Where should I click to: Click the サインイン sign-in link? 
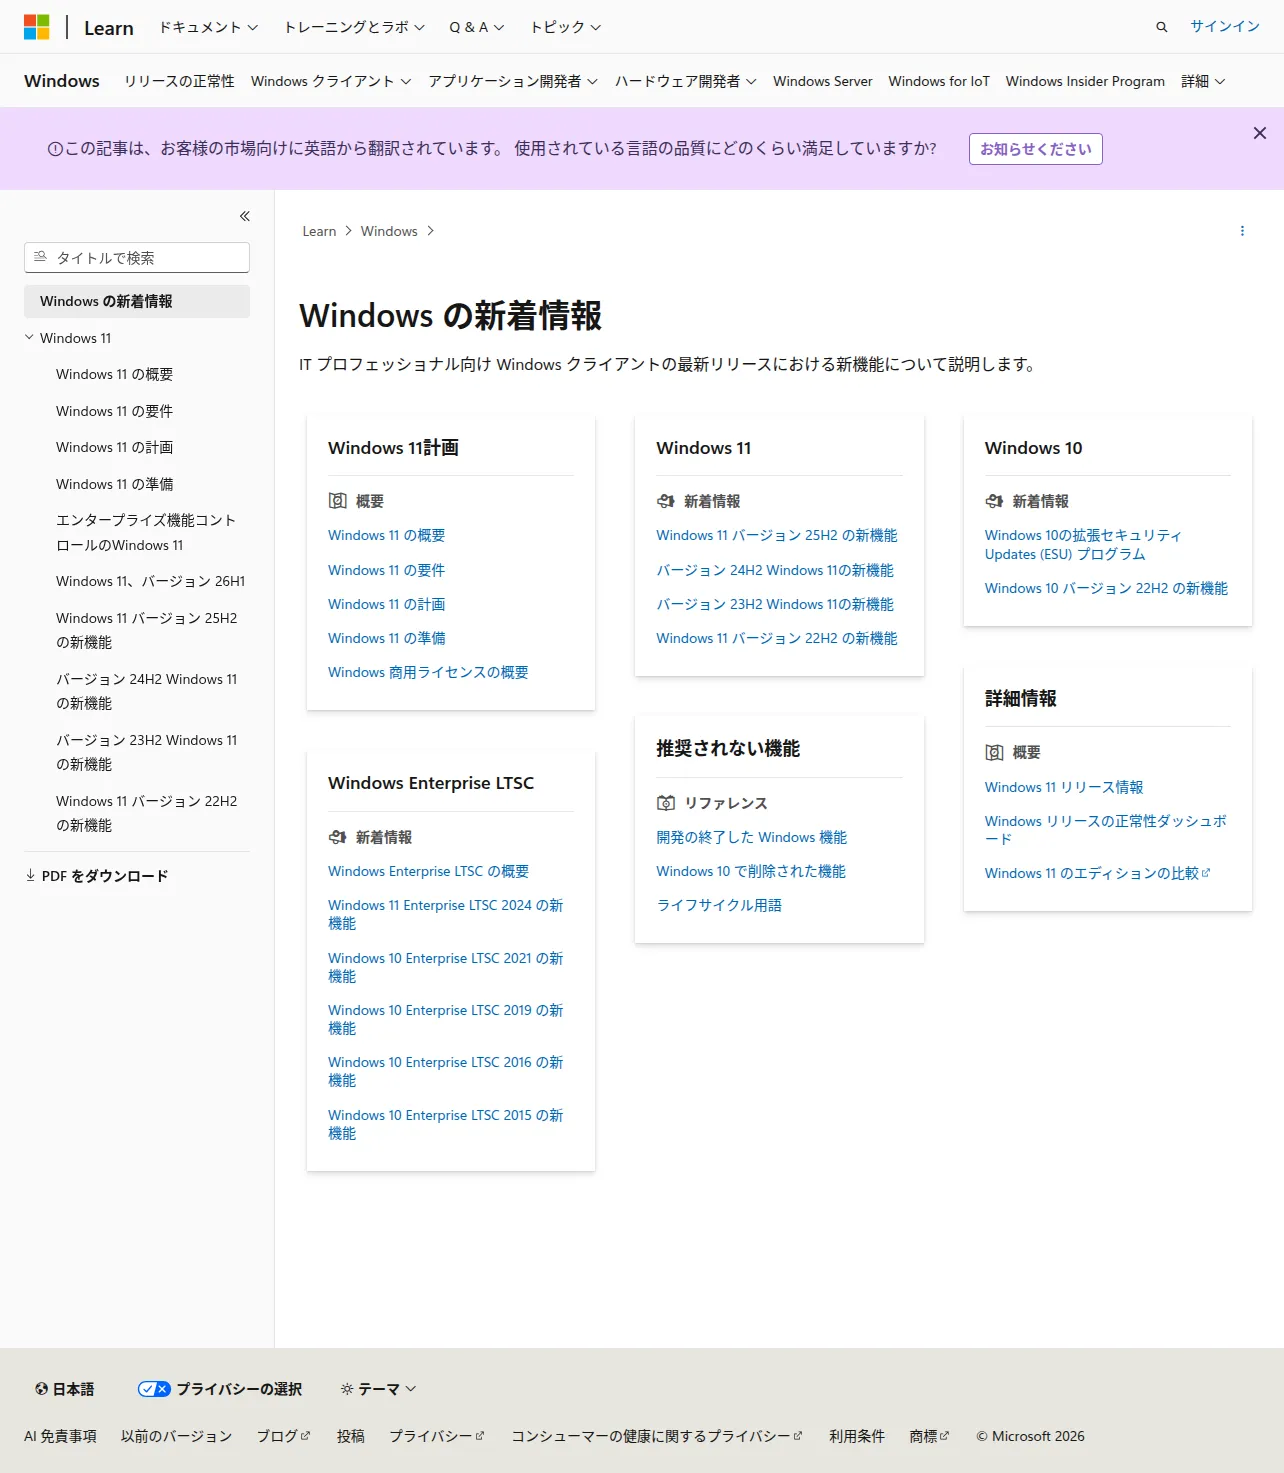(x=1225, y=27)
